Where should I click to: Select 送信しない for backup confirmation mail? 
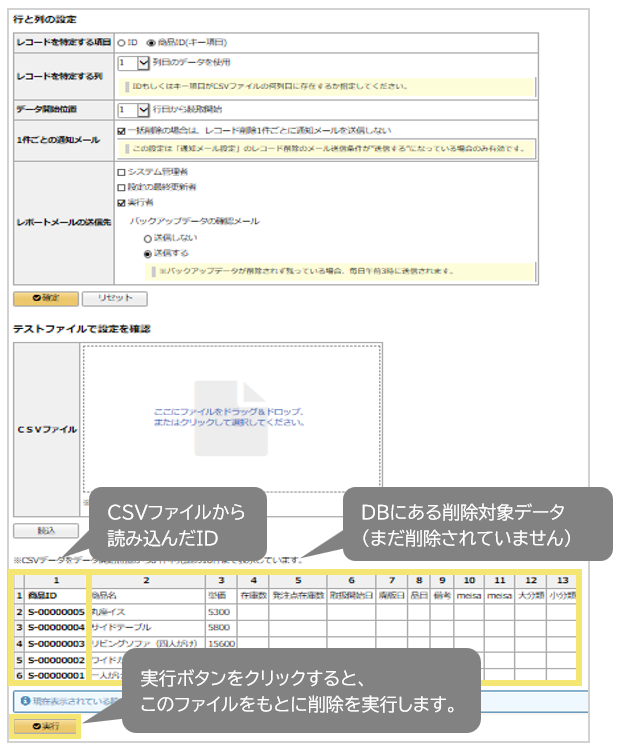point(148,239)
